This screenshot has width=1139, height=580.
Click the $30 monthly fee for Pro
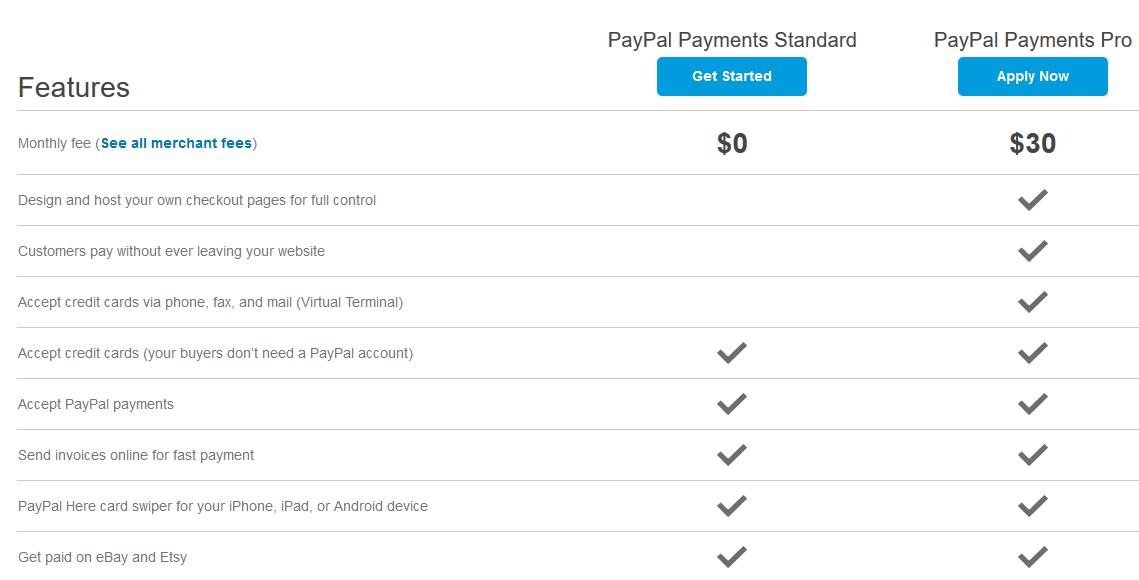[x=1032, y=144]
